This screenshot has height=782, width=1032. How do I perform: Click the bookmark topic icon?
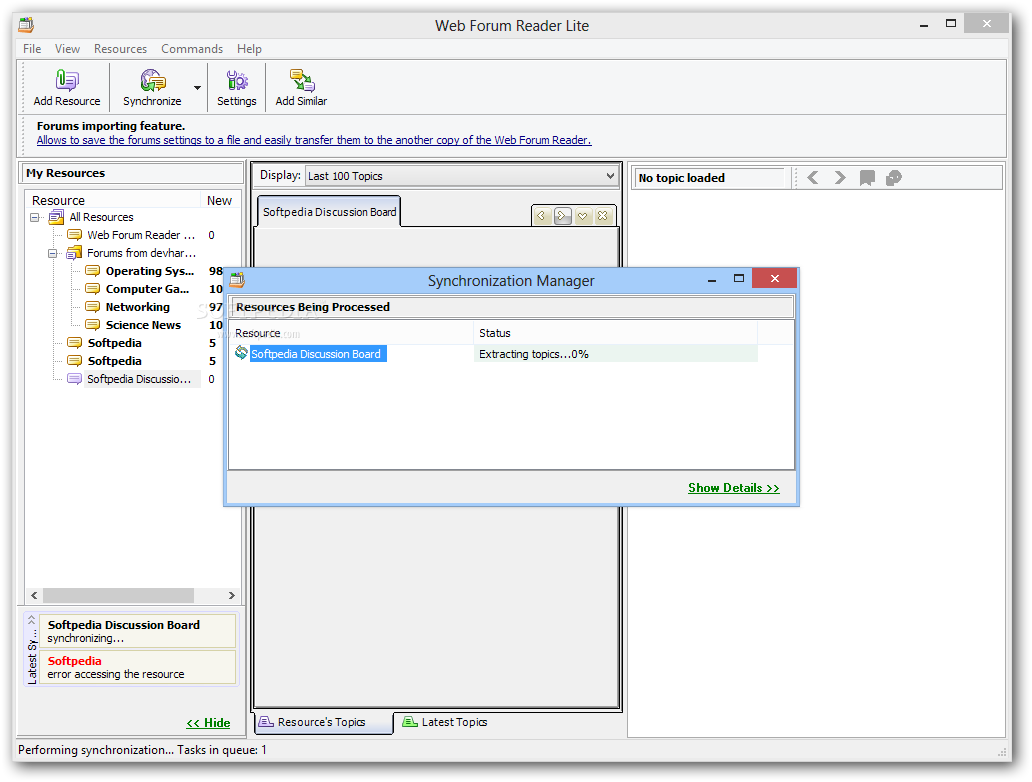click(867, 178)
